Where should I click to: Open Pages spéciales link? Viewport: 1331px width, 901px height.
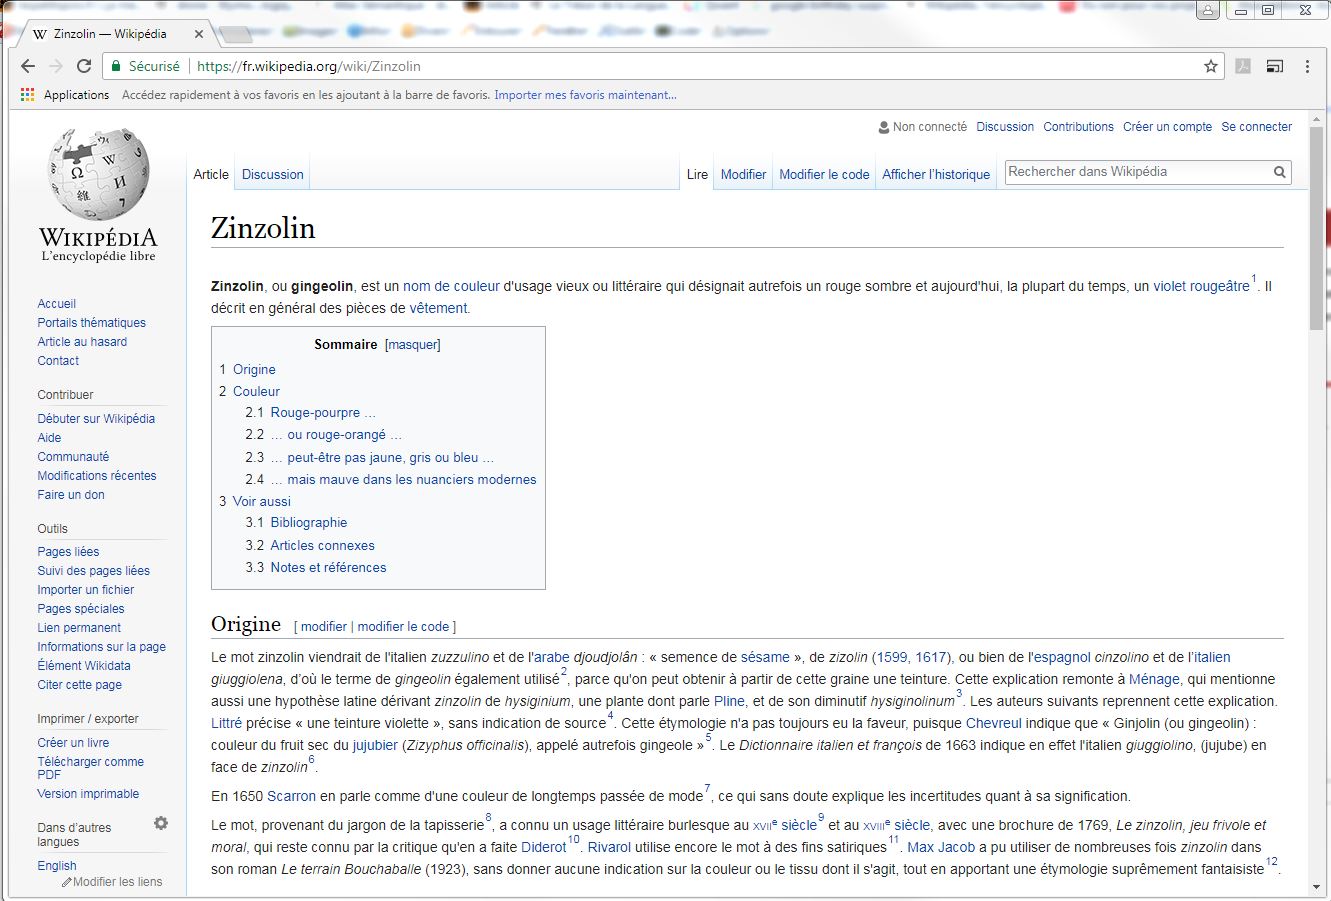[81, 609]
